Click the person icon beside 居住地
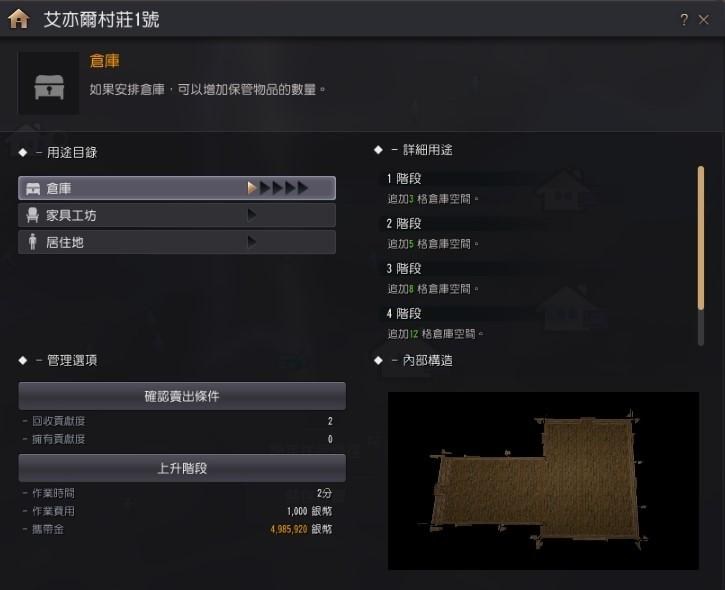Image resolution: width=725 pixels, height=590 pixels. click(32, 242)
